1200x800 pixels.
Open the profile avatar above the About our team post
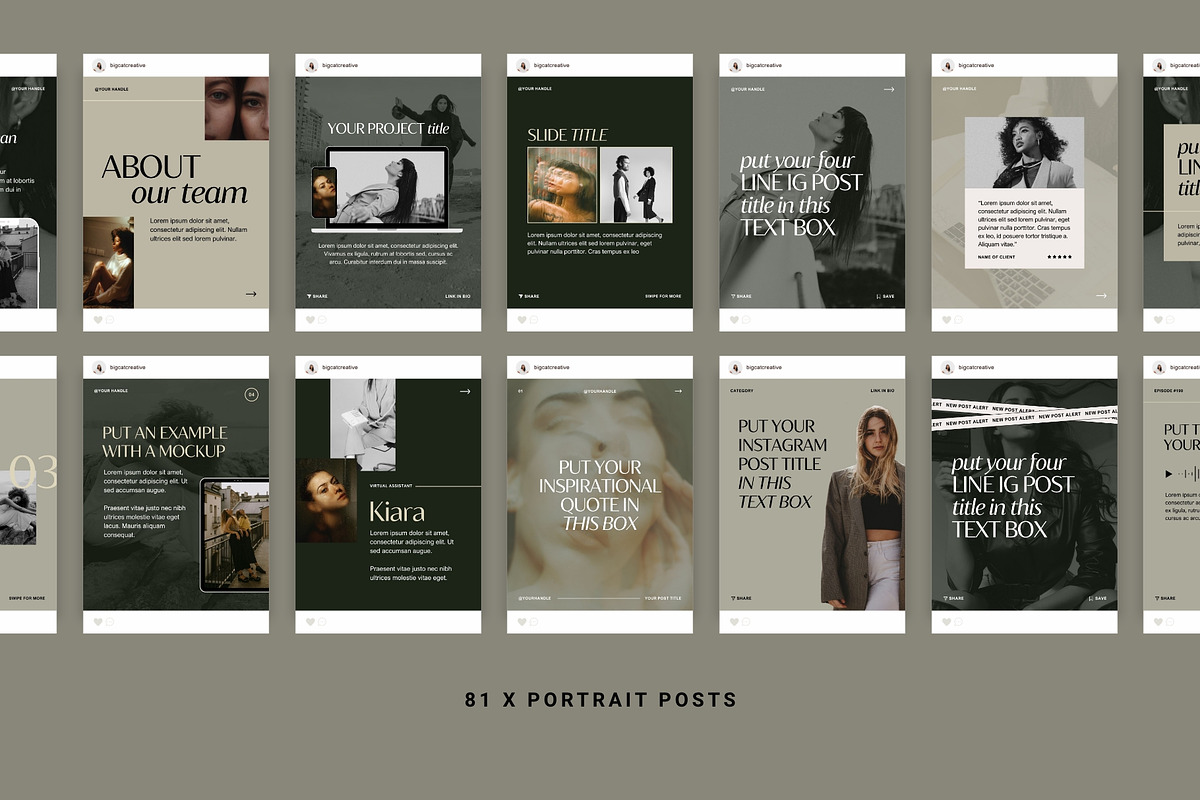99,65
